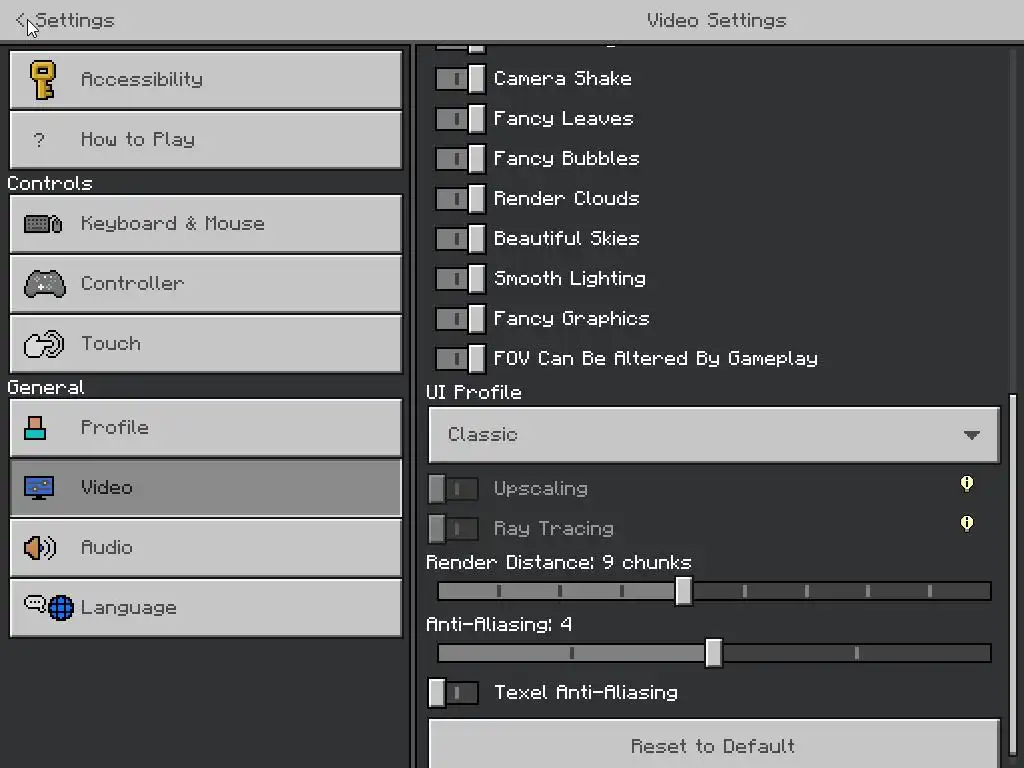Click the Touch hand icon
The image size is (1024, 768).
click(x=43, y=344)
